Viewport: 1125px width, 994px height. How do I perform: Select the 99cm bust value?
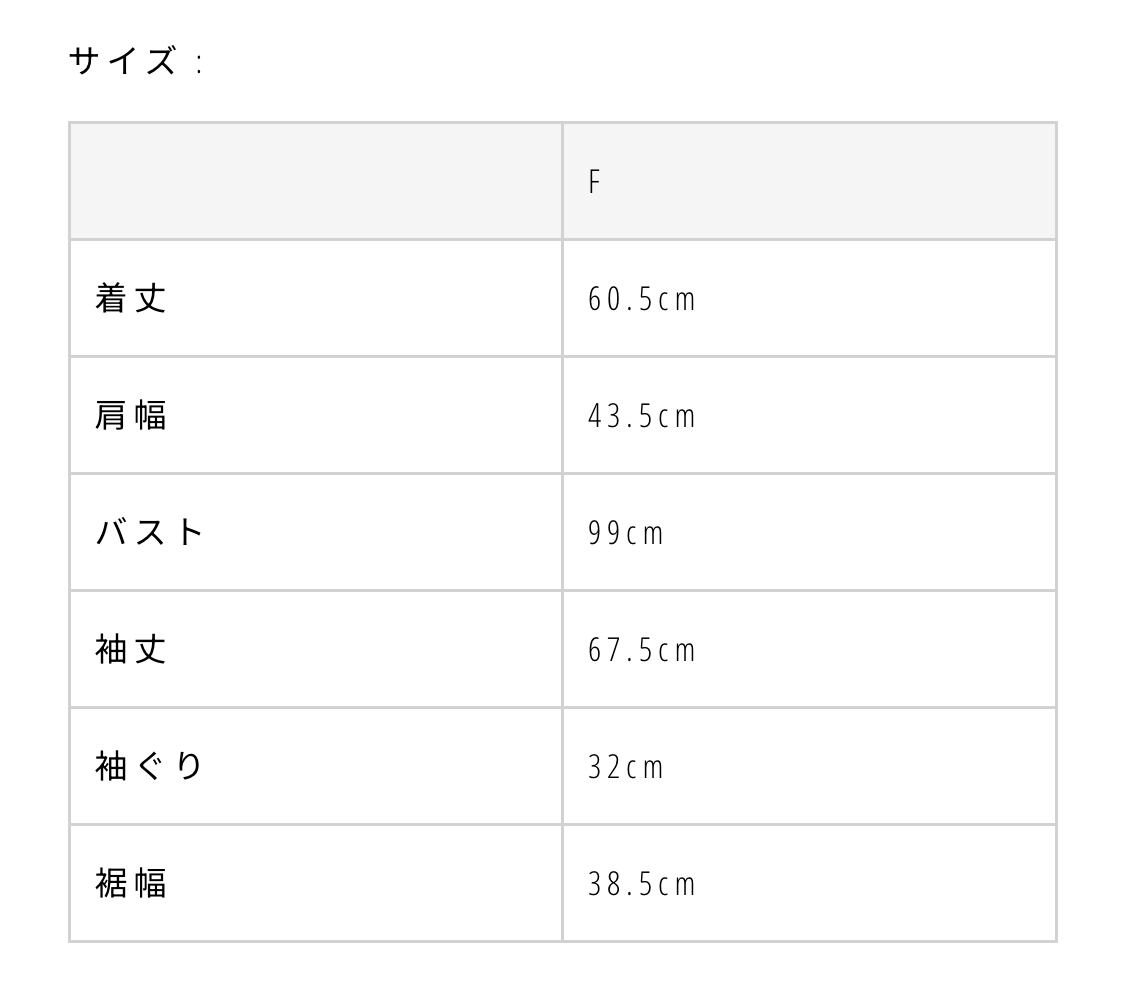click(x=625, y=533)
